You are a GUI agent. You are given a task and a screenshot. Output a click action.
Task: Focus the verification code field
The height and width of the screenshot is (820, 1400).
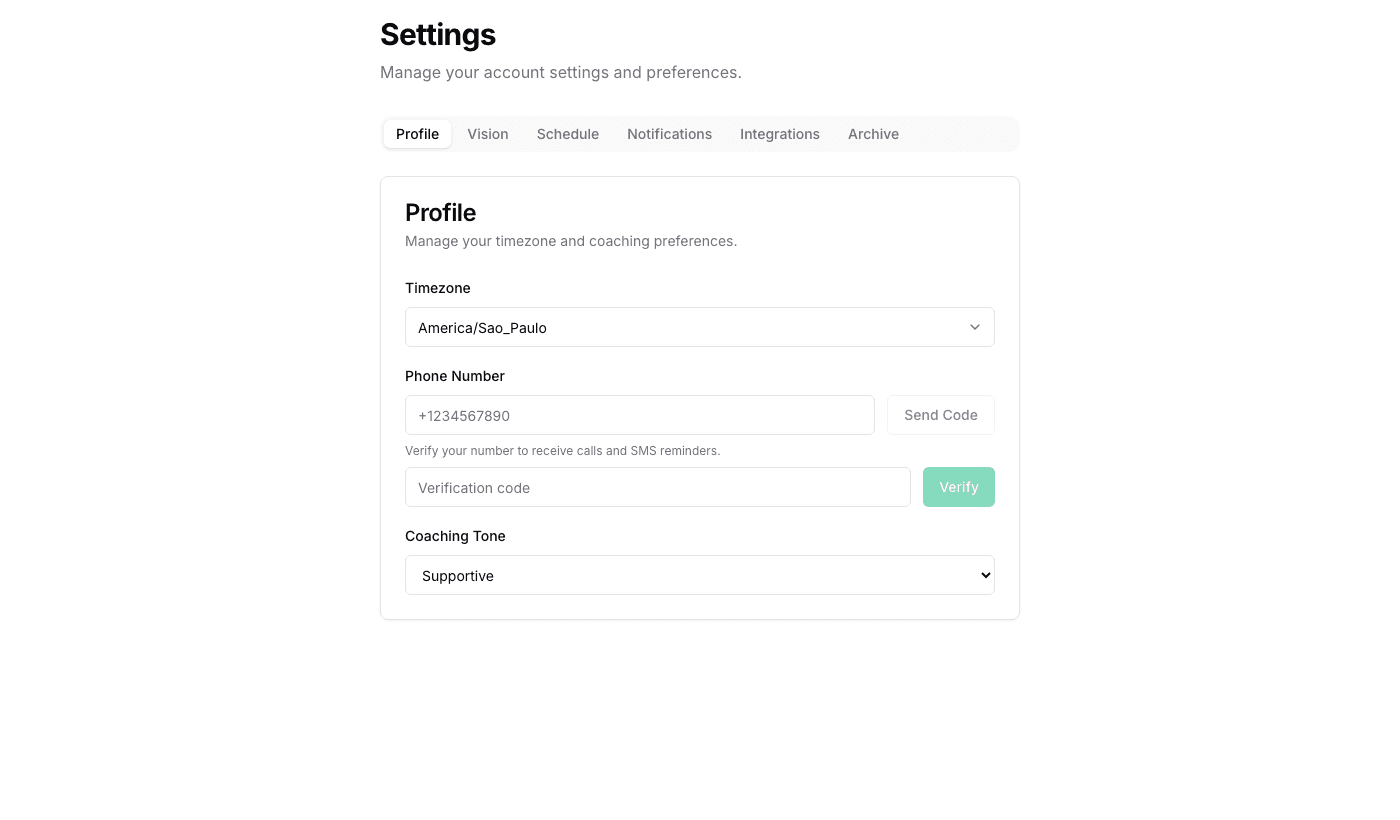click(x=657, y=487)
